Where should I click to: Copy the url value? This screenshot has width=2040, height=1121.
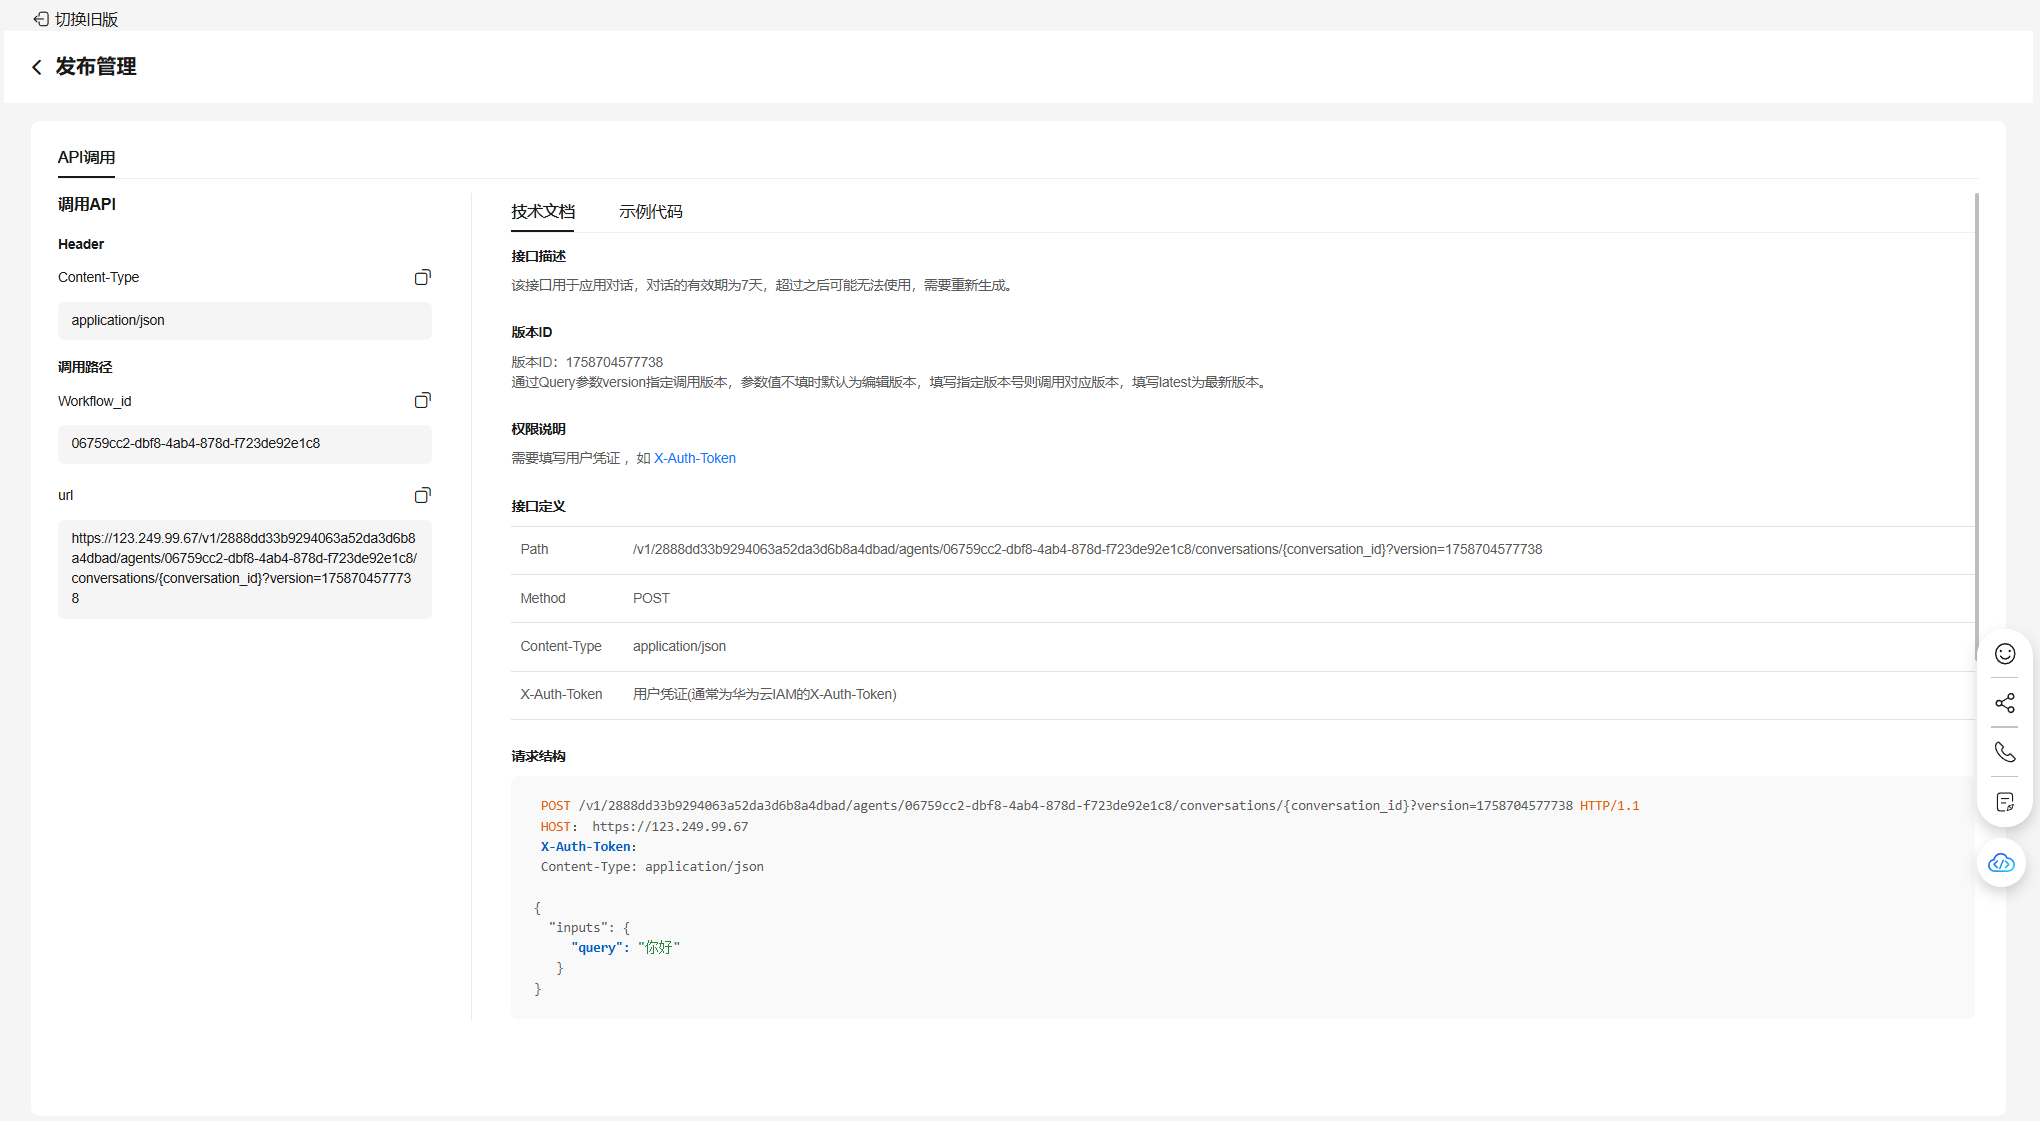pyautogui.click(x=422, y=495)
